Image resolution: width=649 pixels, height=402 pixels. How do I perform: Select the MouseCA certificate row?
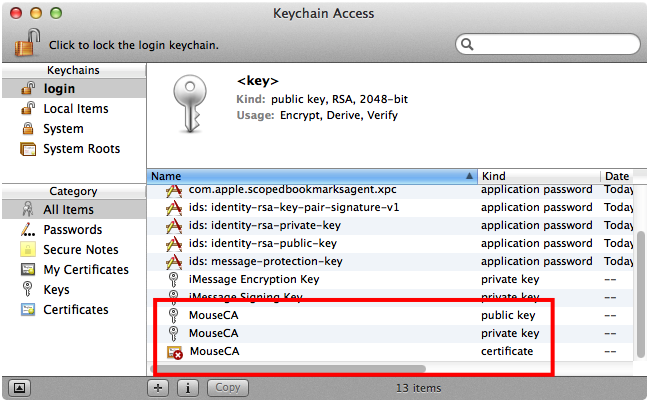point(390,351)
